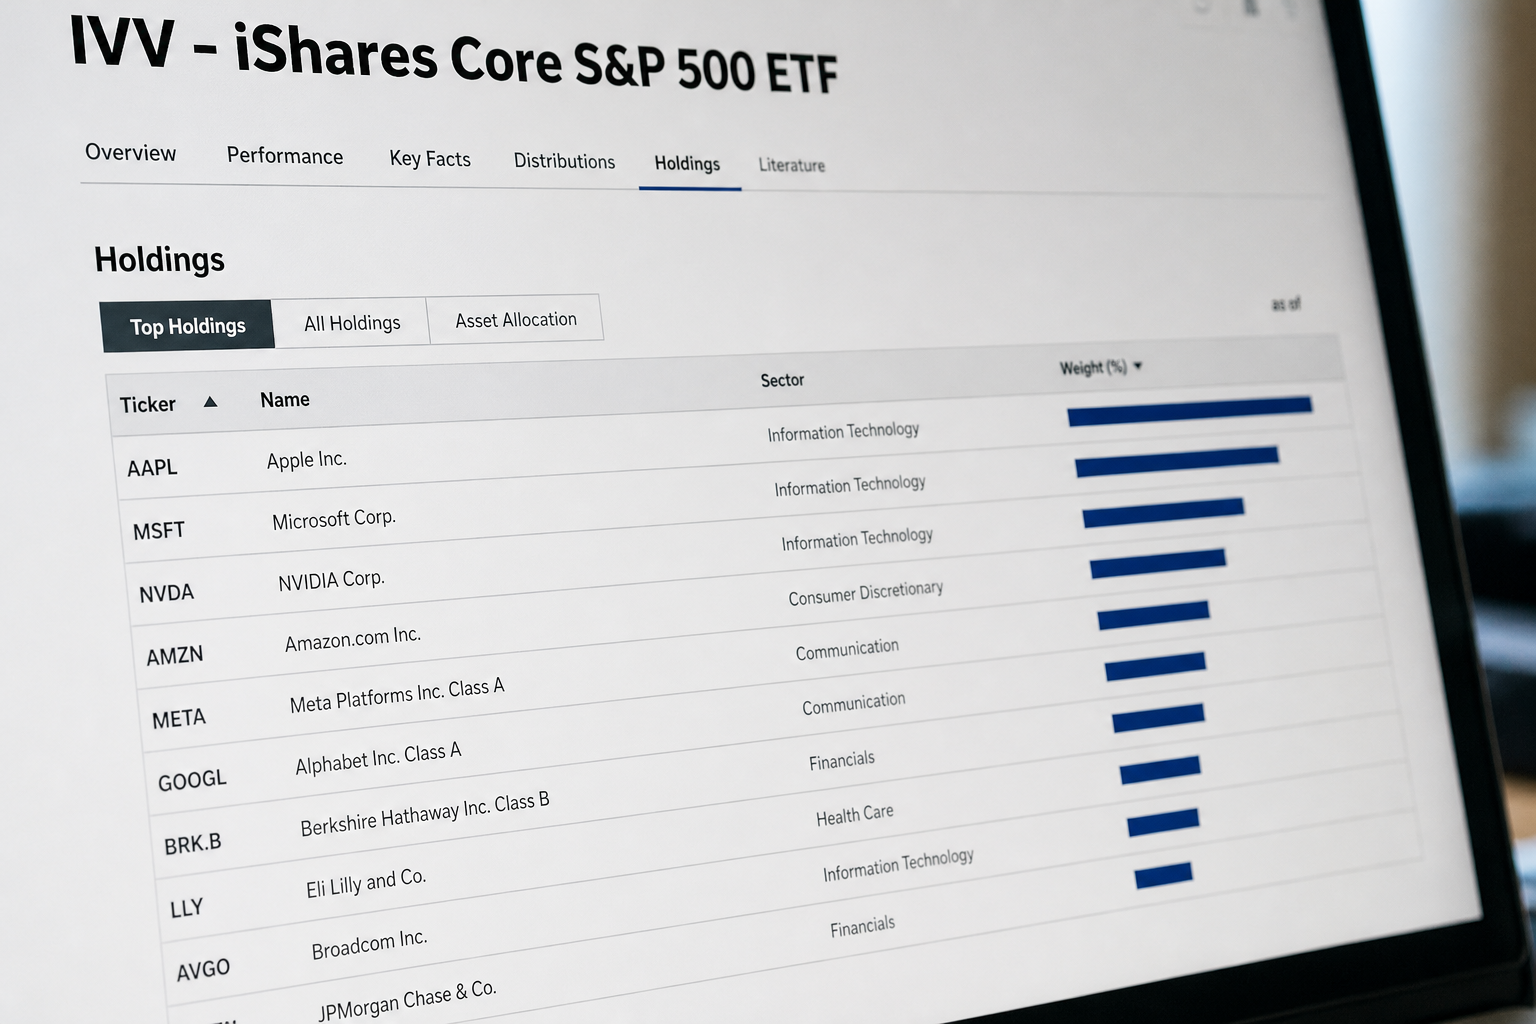This screenshot has height=1024, width=1536.
Task: Open the Overview tab
Action: click(130, 152)
